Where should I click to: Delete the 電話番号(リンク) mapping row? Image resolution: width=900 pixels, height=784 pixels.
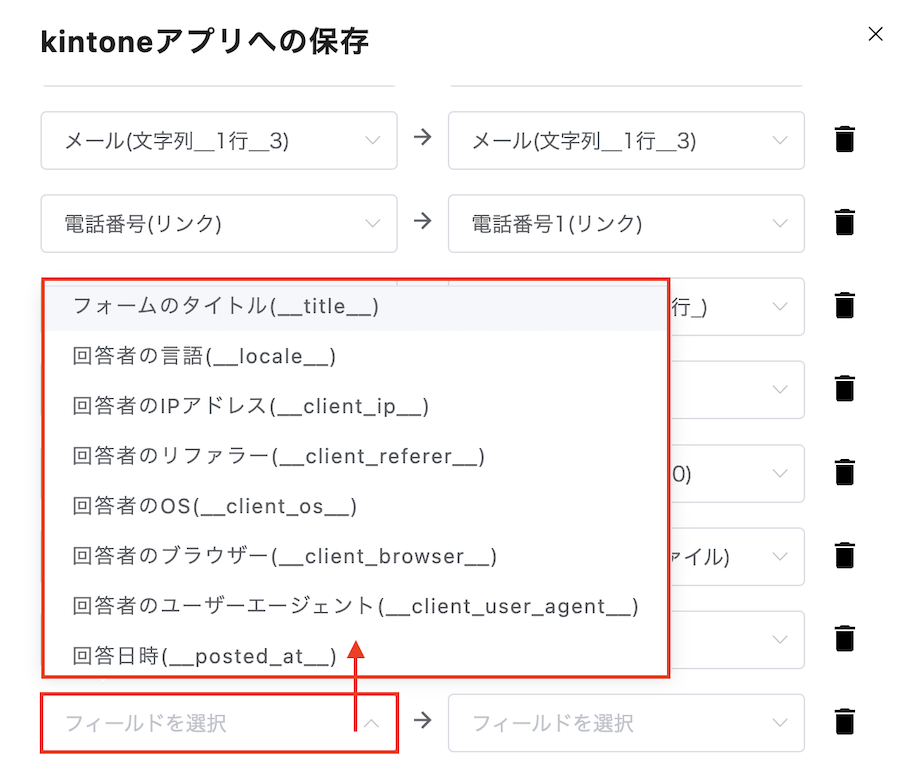(x=844, y=222)
